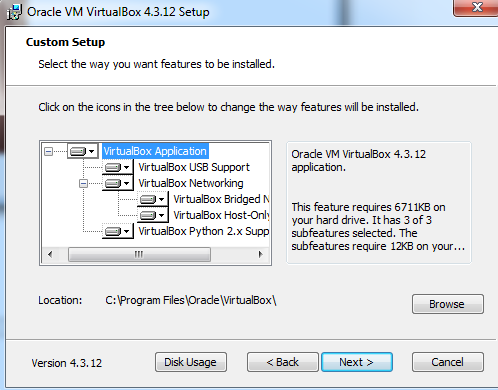This screenshot has height=390, width=498.
Task: Click the right arrow of tree scrollbar
Action: tap(261, 255)
